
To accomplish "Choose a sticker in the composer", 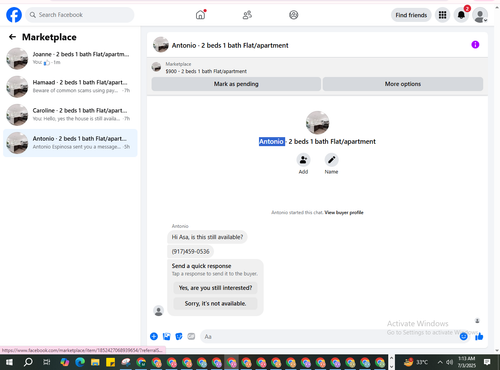I will tap(179, 336).
